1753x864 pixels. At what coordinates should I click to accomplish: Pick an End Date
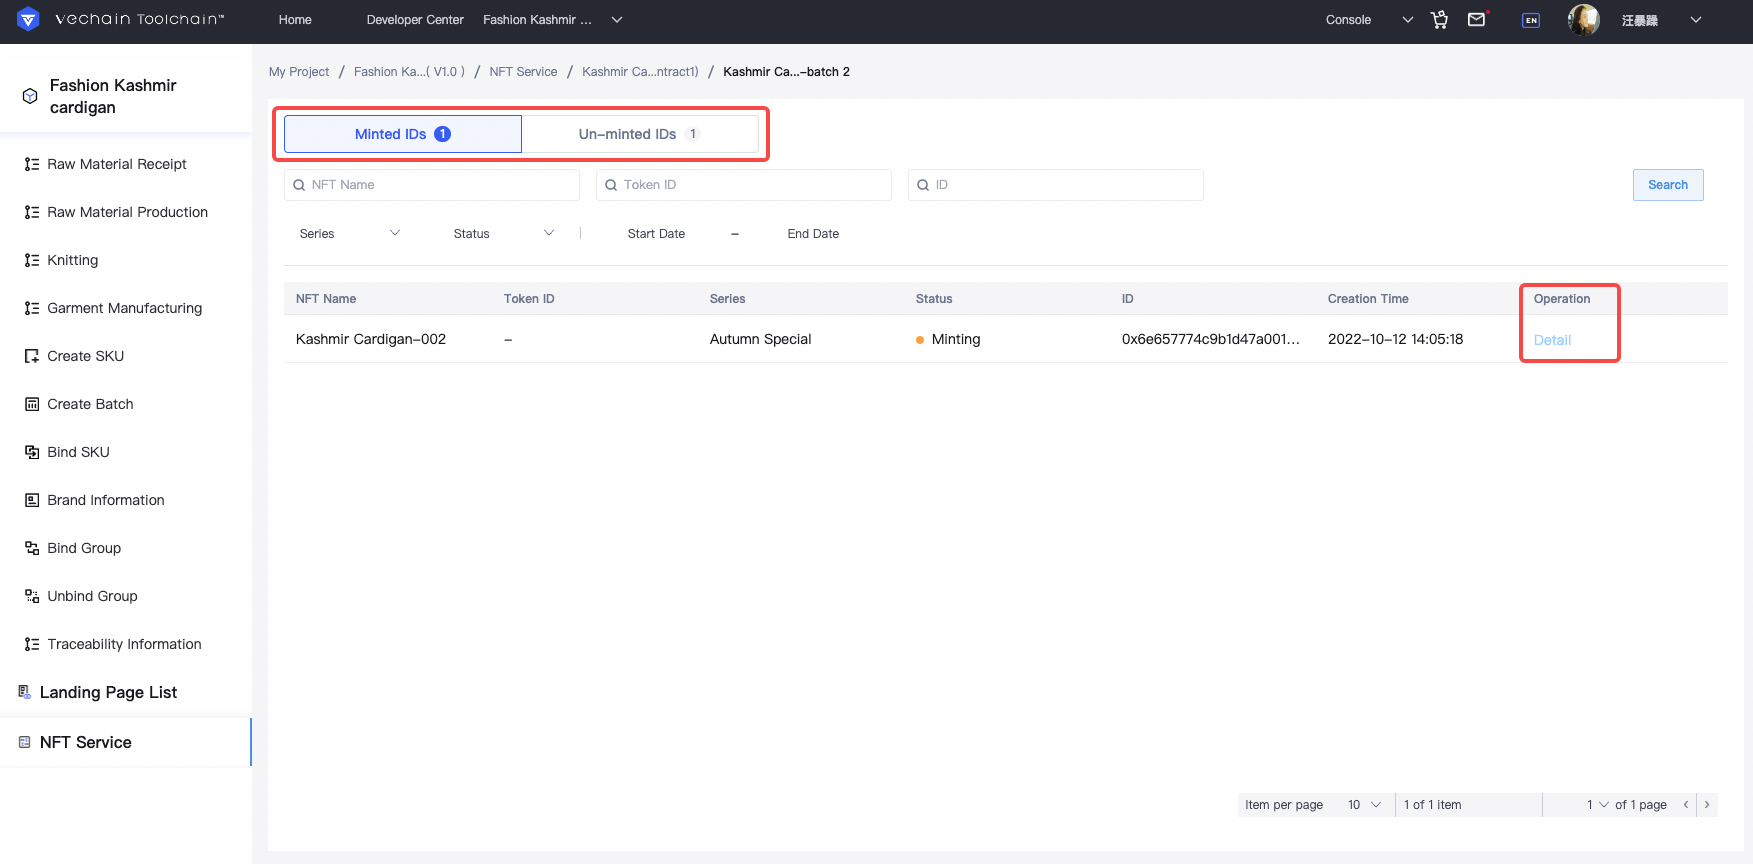(813, 234)
